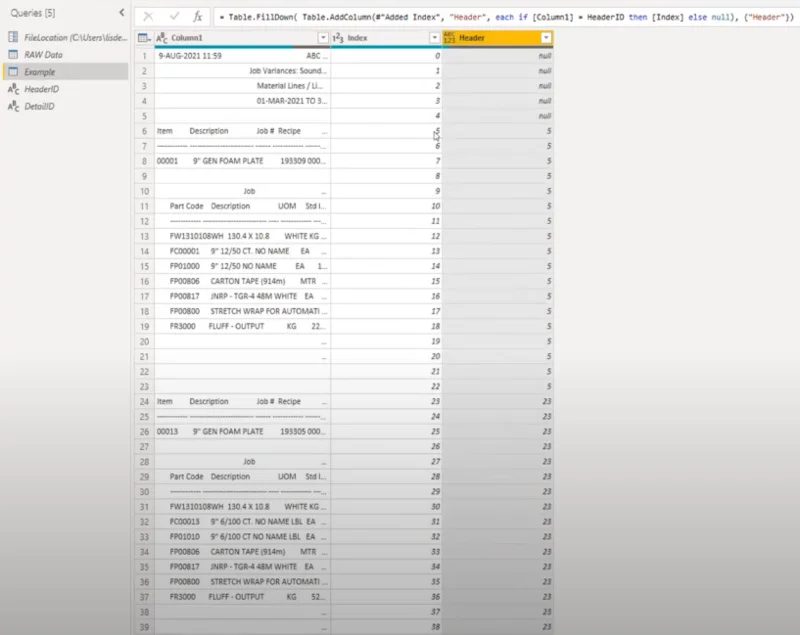800x635 pixels.
Task: Select the RAW Data query
Action: click(x=66, y=55)
